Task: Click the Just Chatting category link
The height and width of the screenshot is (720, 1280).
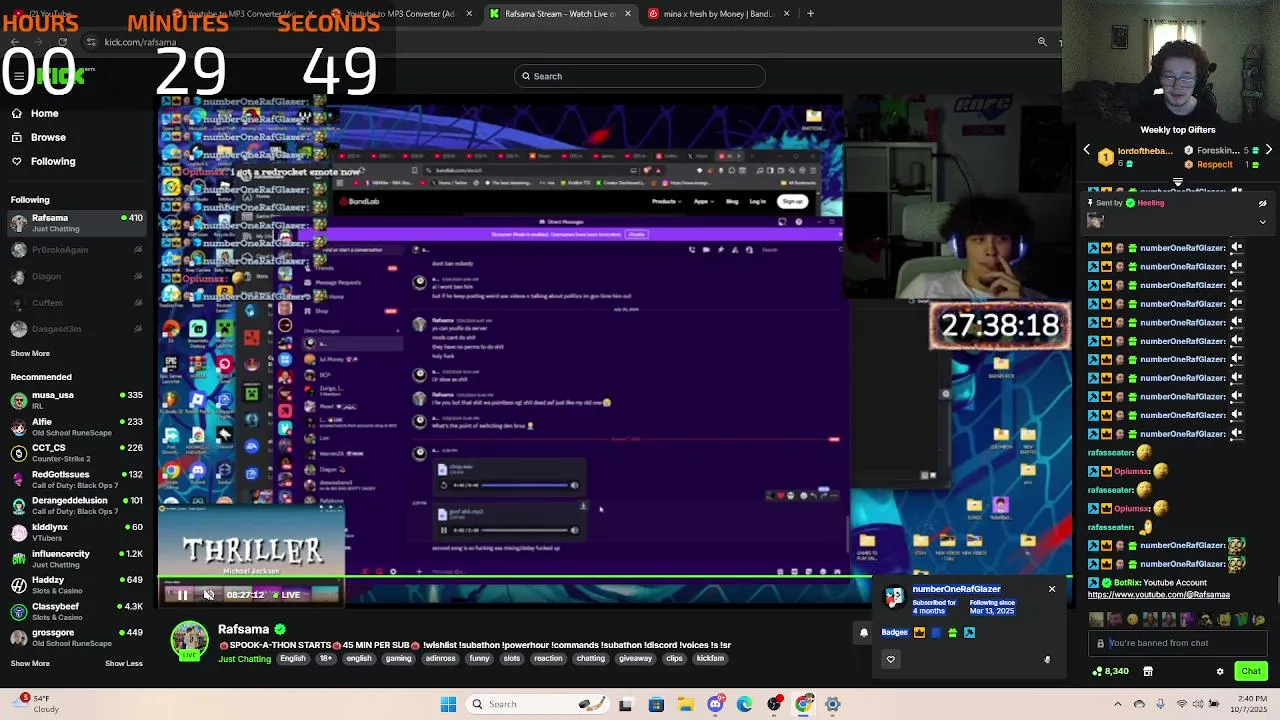Action: pyautogui.click(x=244, y=659)
